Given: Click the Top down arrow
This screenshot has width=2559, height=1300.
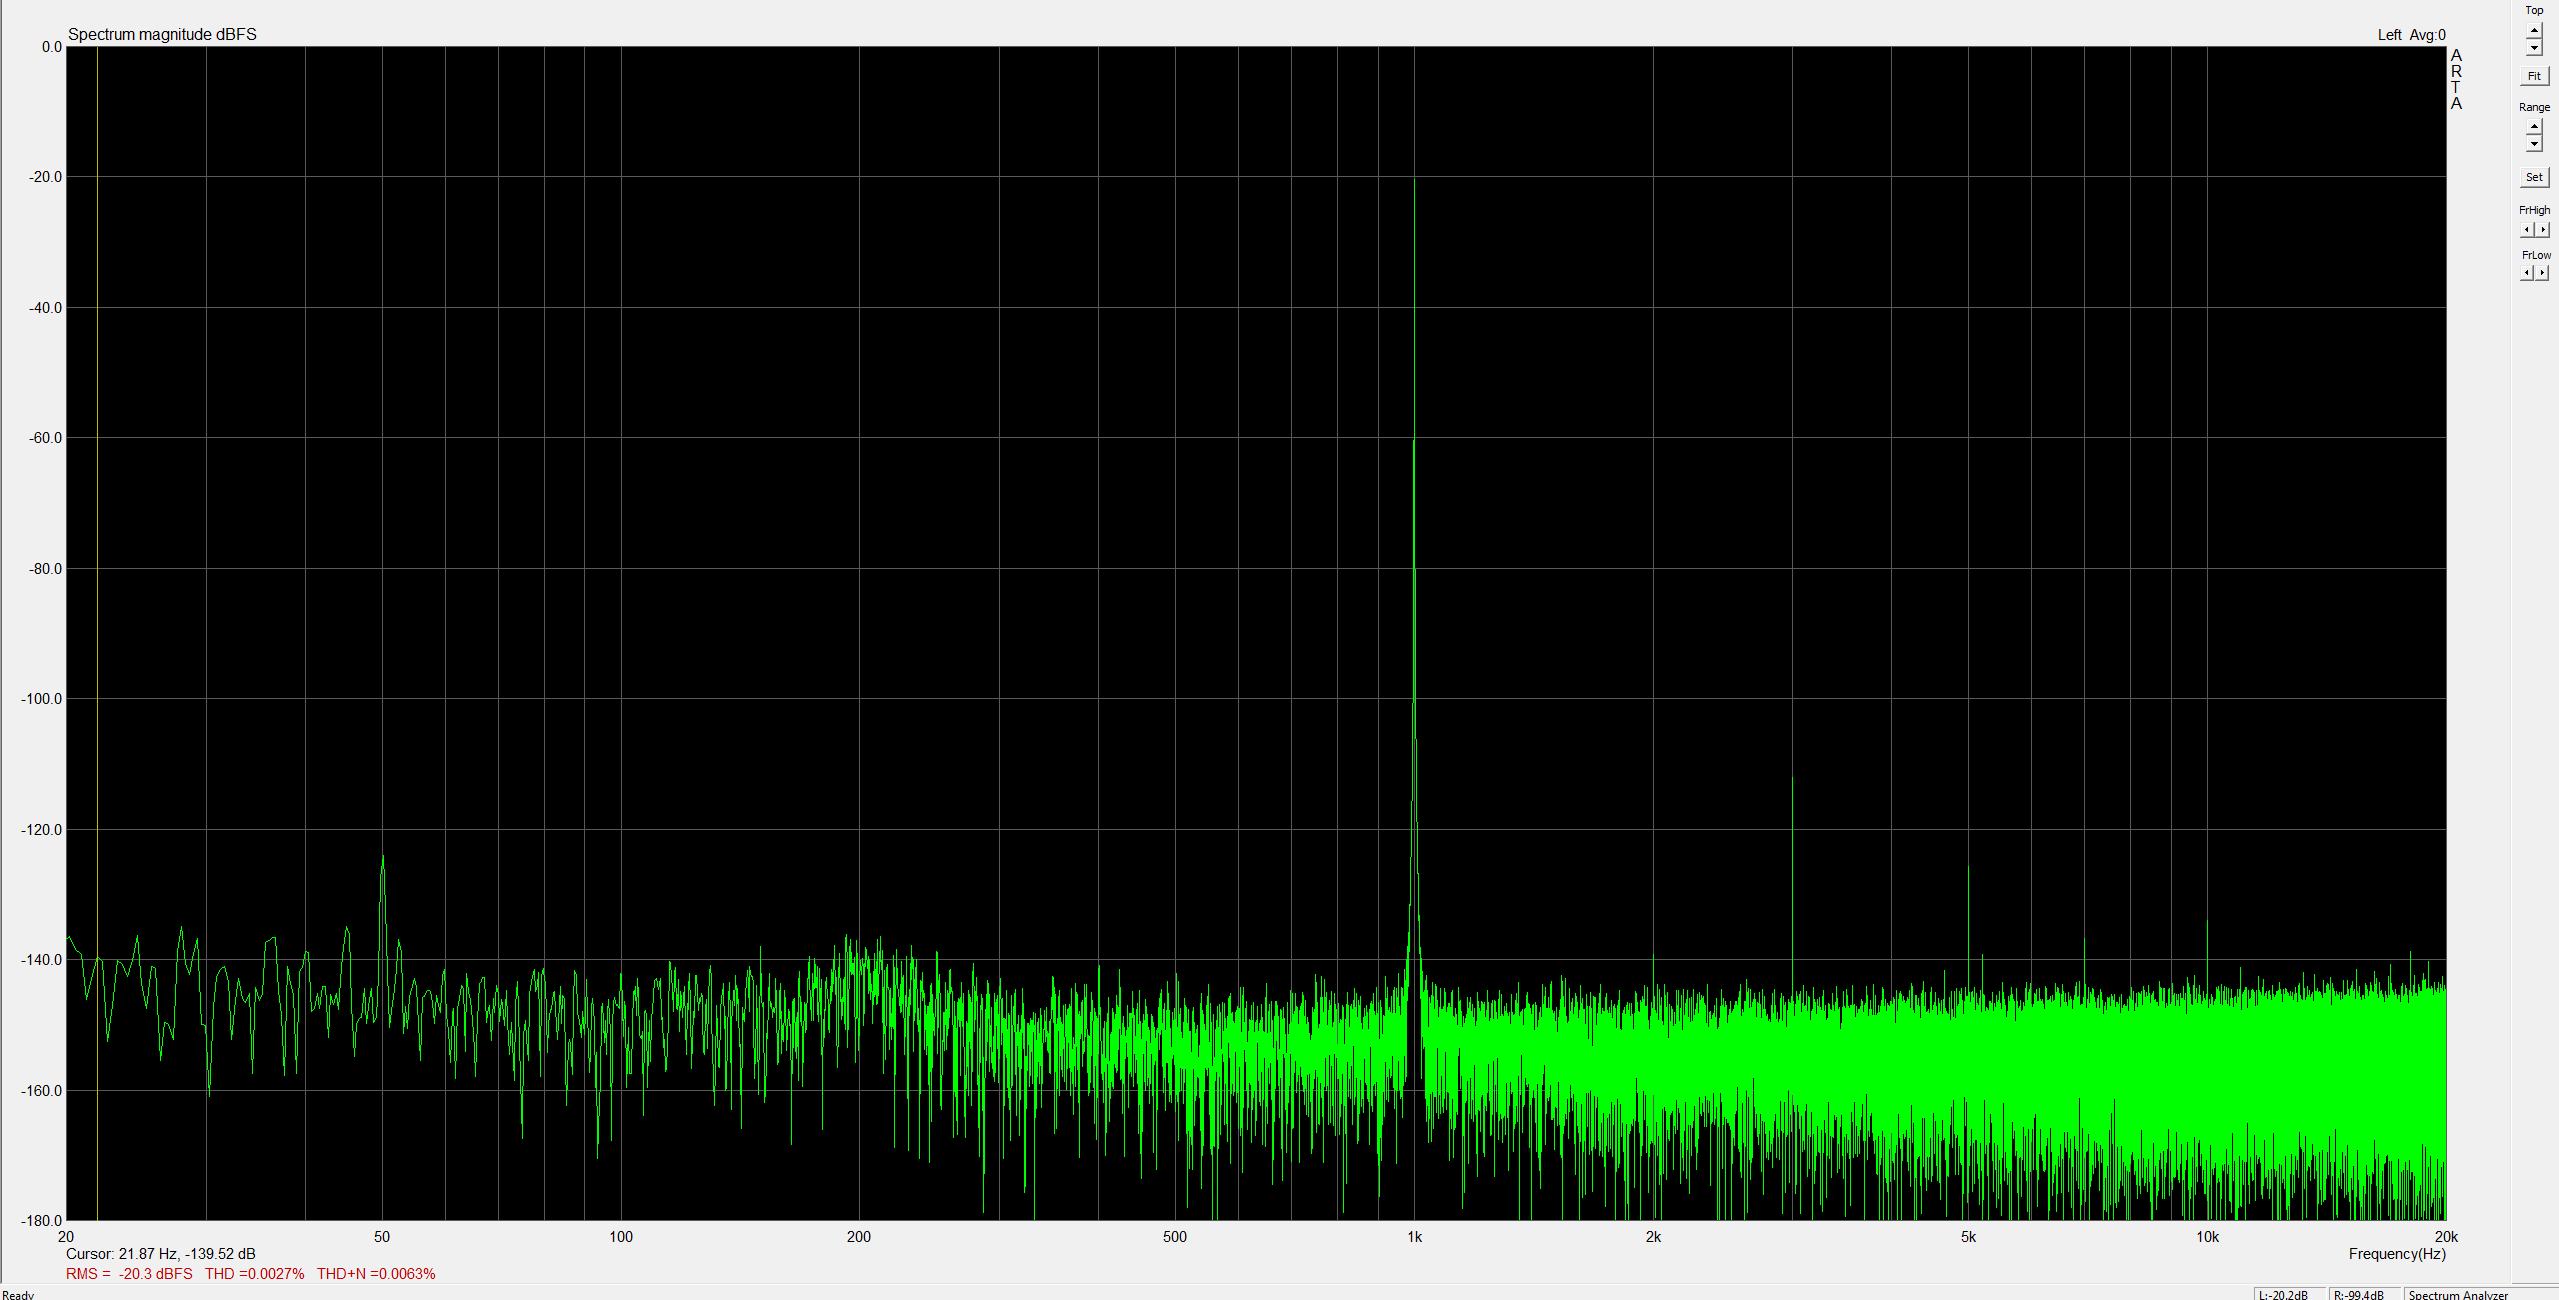Looking at the screenshot, I should pos(2533,48).
